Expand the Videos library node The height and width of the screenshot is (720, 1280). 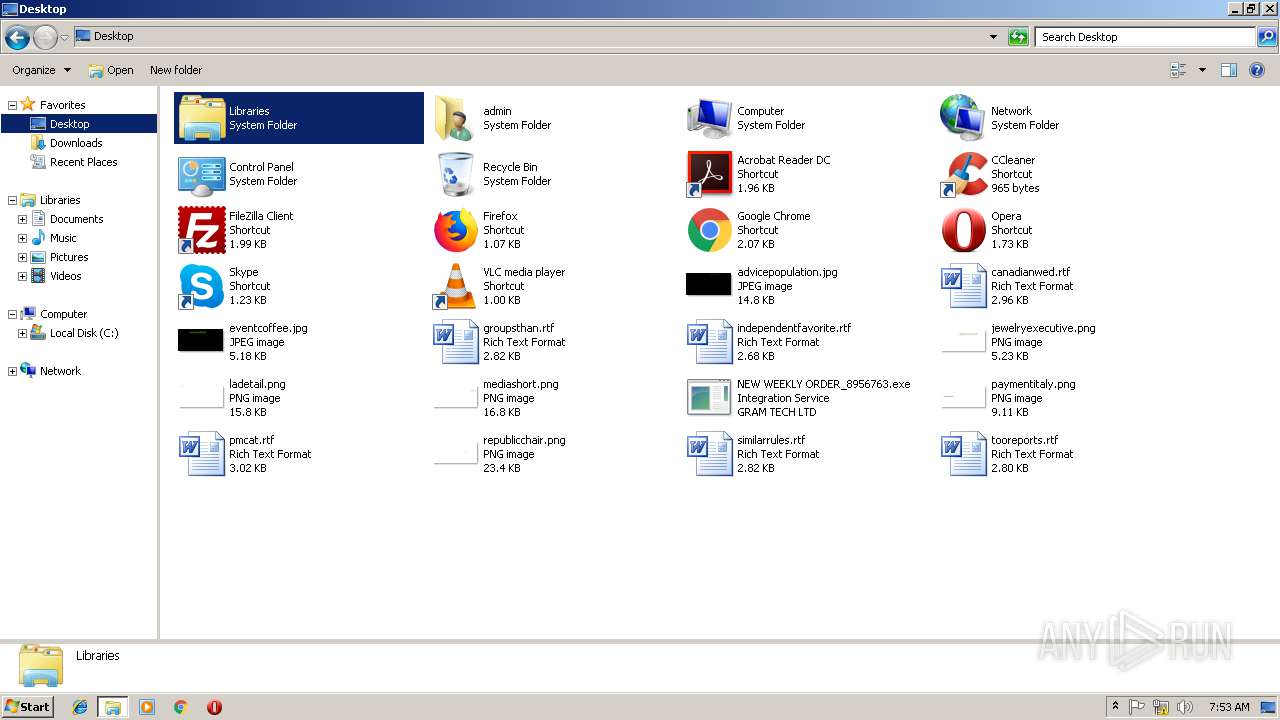[x=22, y=276]
